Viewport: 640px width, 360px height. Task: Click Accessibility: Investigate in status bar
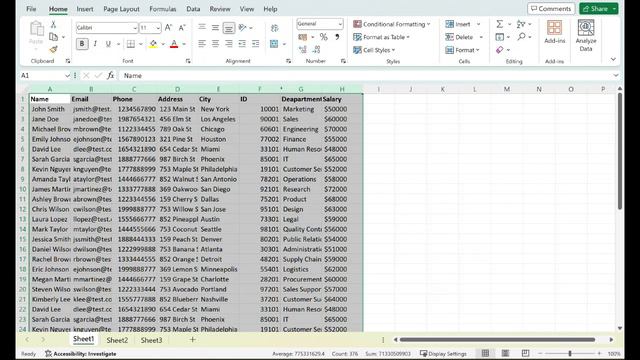[81, 354]
